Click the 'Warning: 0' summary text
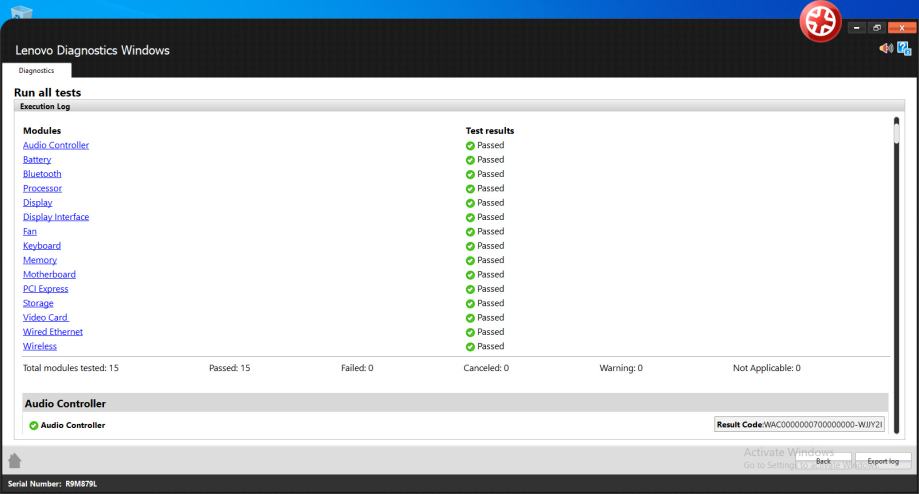919x494 pixels. (x=621, y=368)
